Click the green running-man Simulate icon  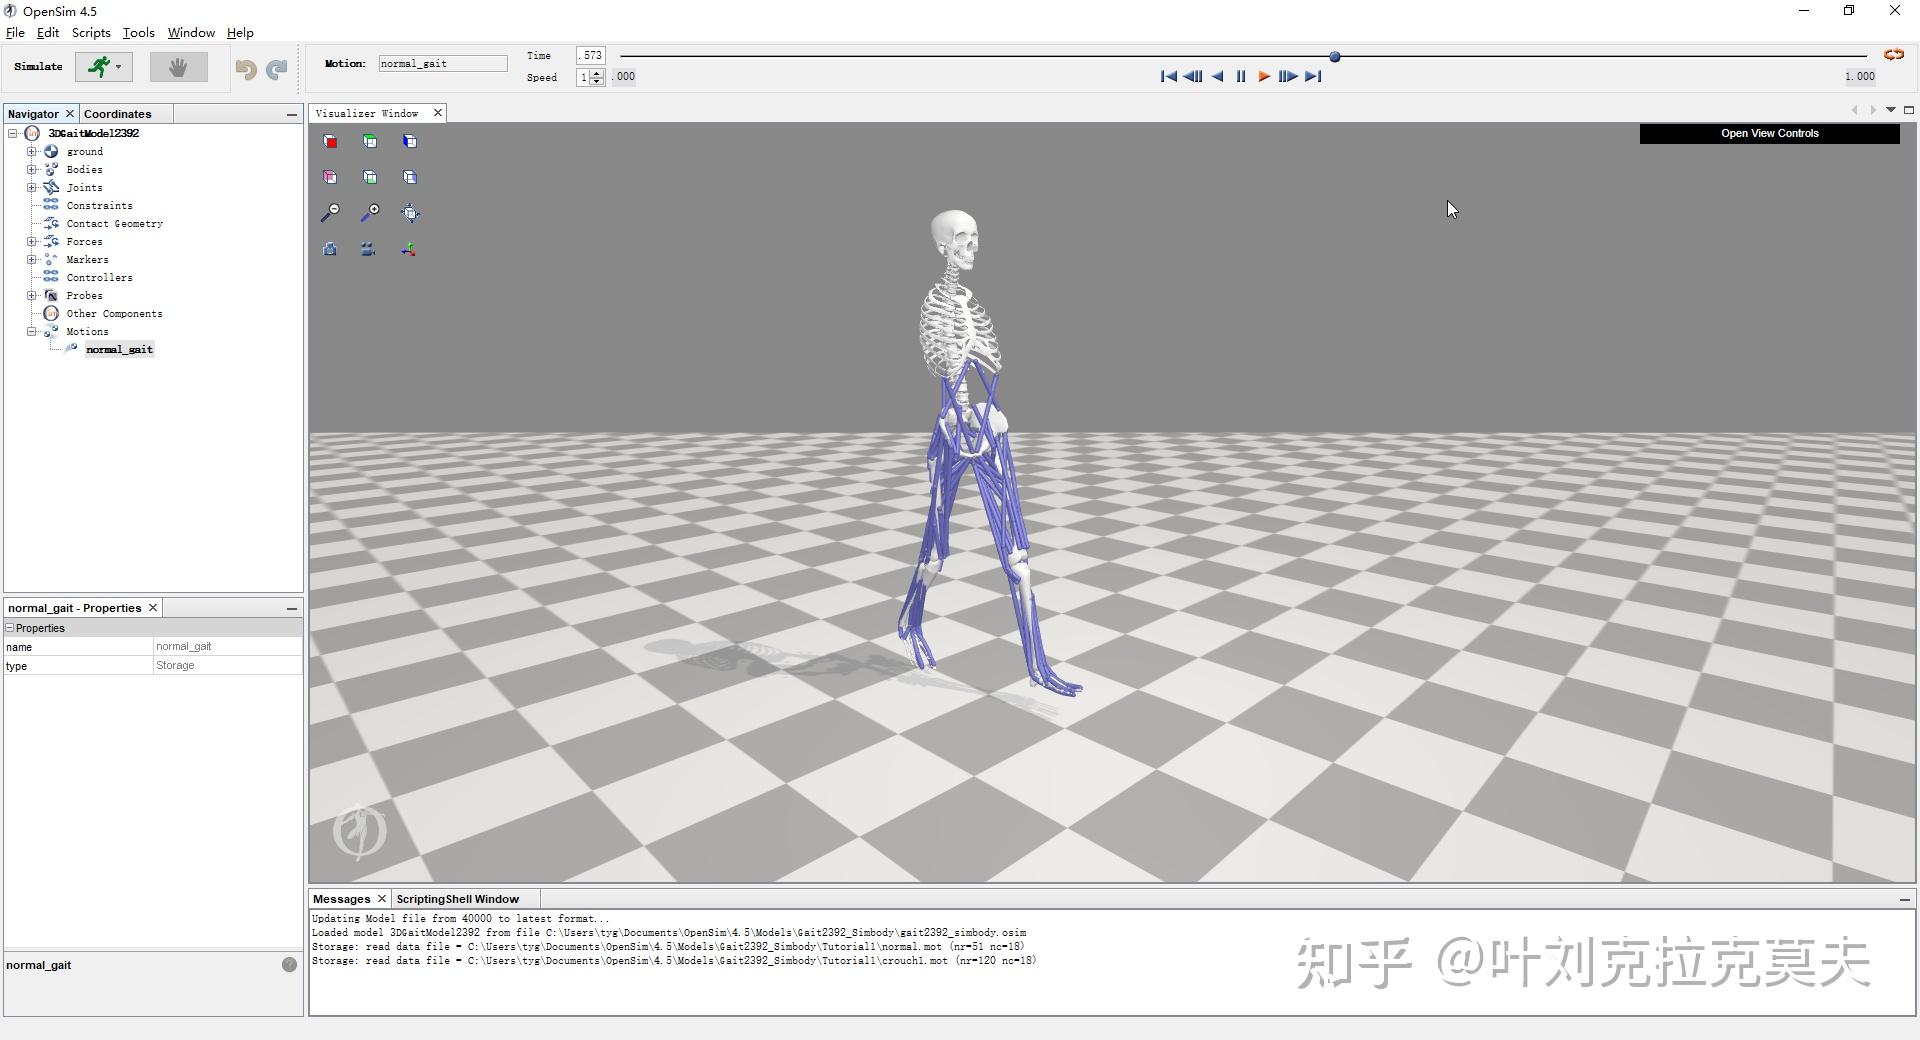[x=99, y=66]
